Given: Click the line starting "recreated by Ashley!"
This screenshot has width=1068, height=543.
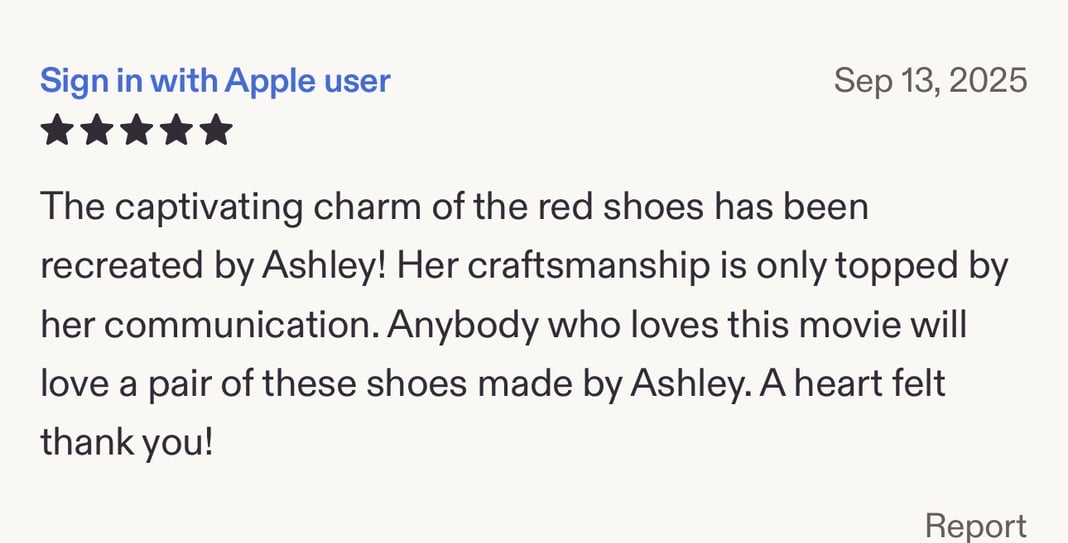Looking at the screenshot, I should 524,267.
